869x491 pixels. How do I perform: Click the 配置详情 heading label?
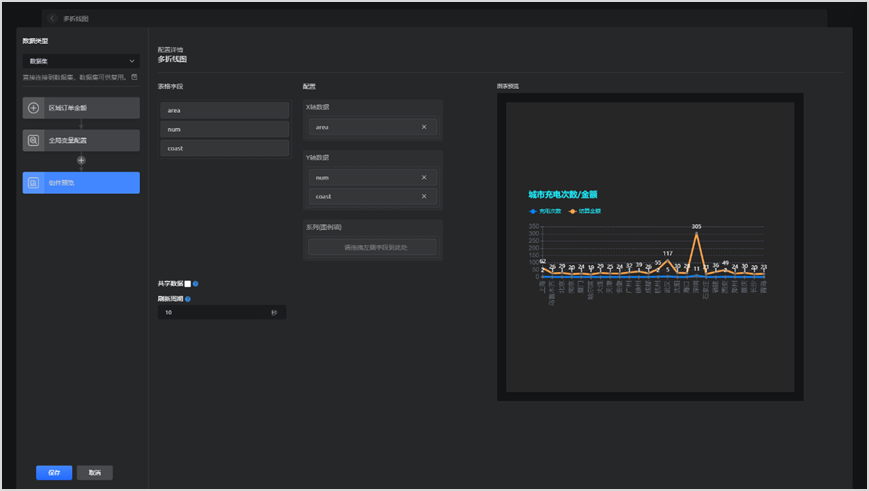coord(170,50)
